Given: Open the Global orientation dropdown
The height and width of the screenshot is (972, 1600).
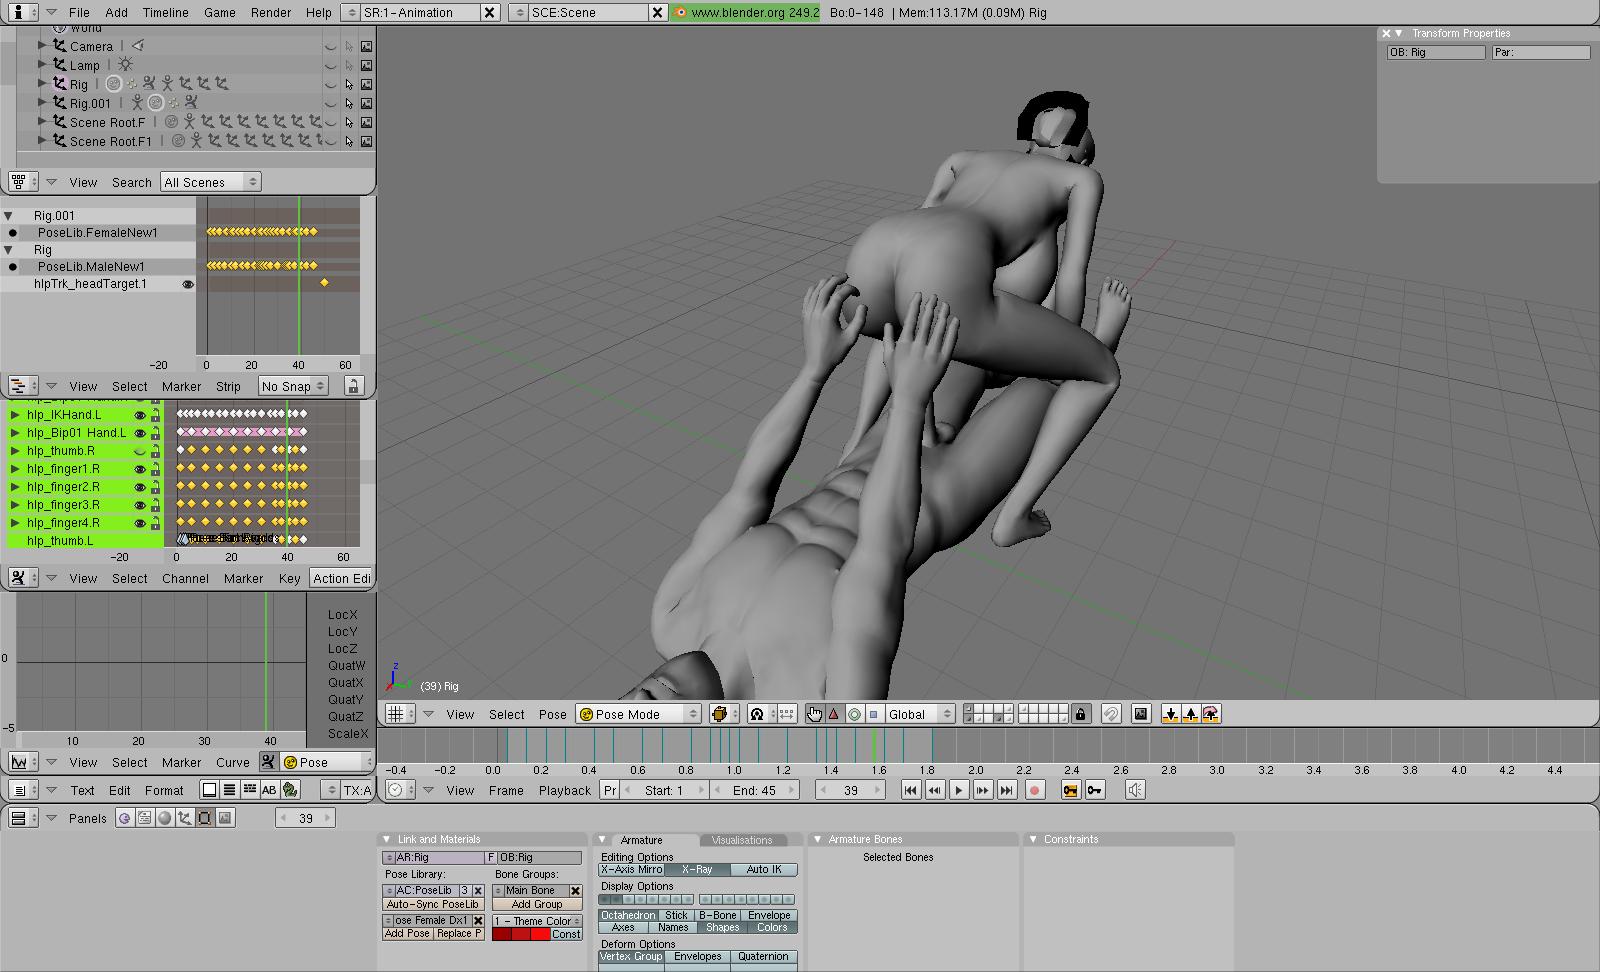Looking at the screenshot, I should pos(919,714).
